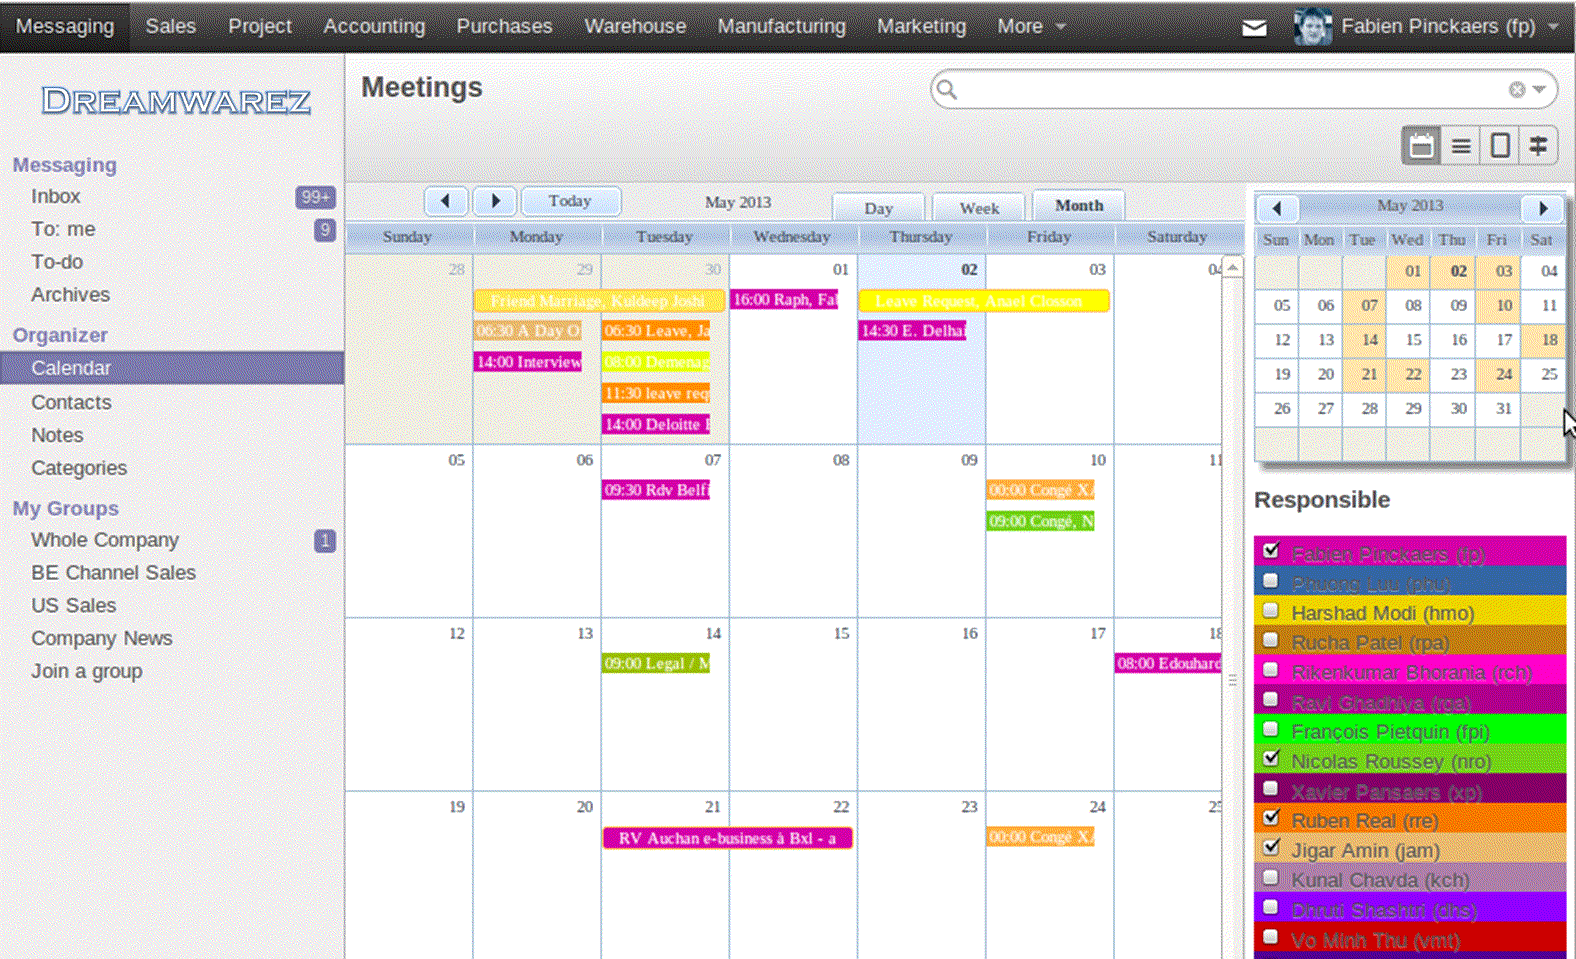The width and height of the screenshot is (1576, 959).
Task: Click the Inbox 99+ counter badge
Action: point(315,197)
